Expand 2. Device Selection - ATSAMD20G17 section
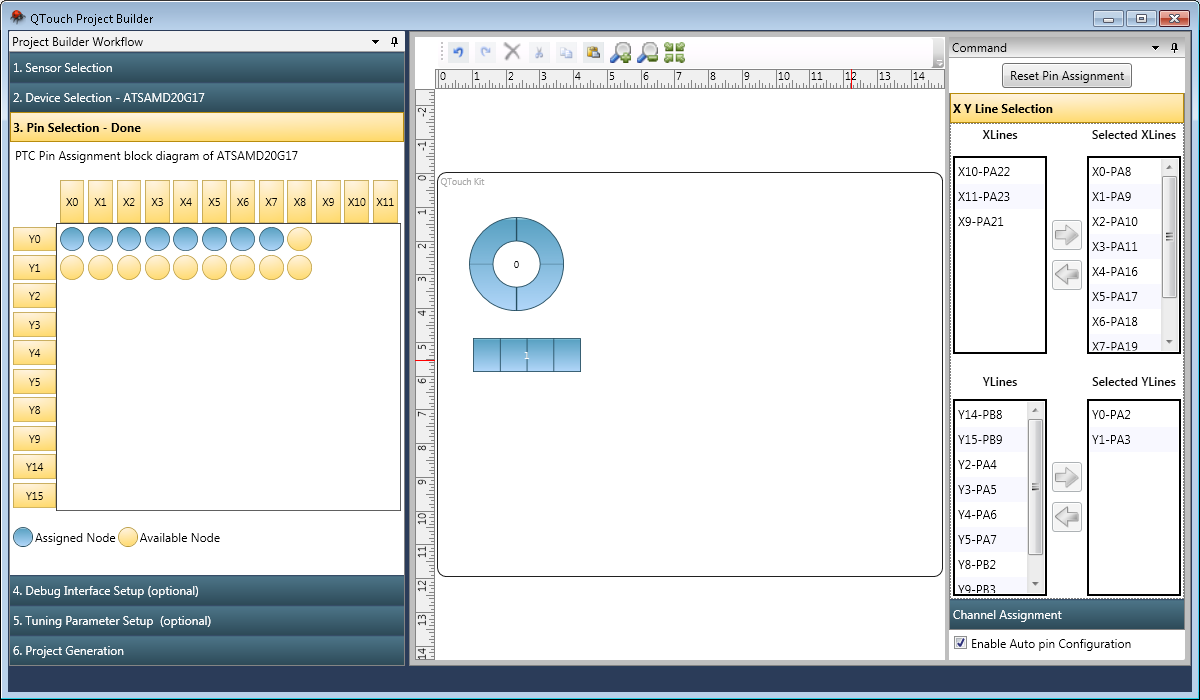This screenshot has width=1200, height=700. (x=206, y=98)
